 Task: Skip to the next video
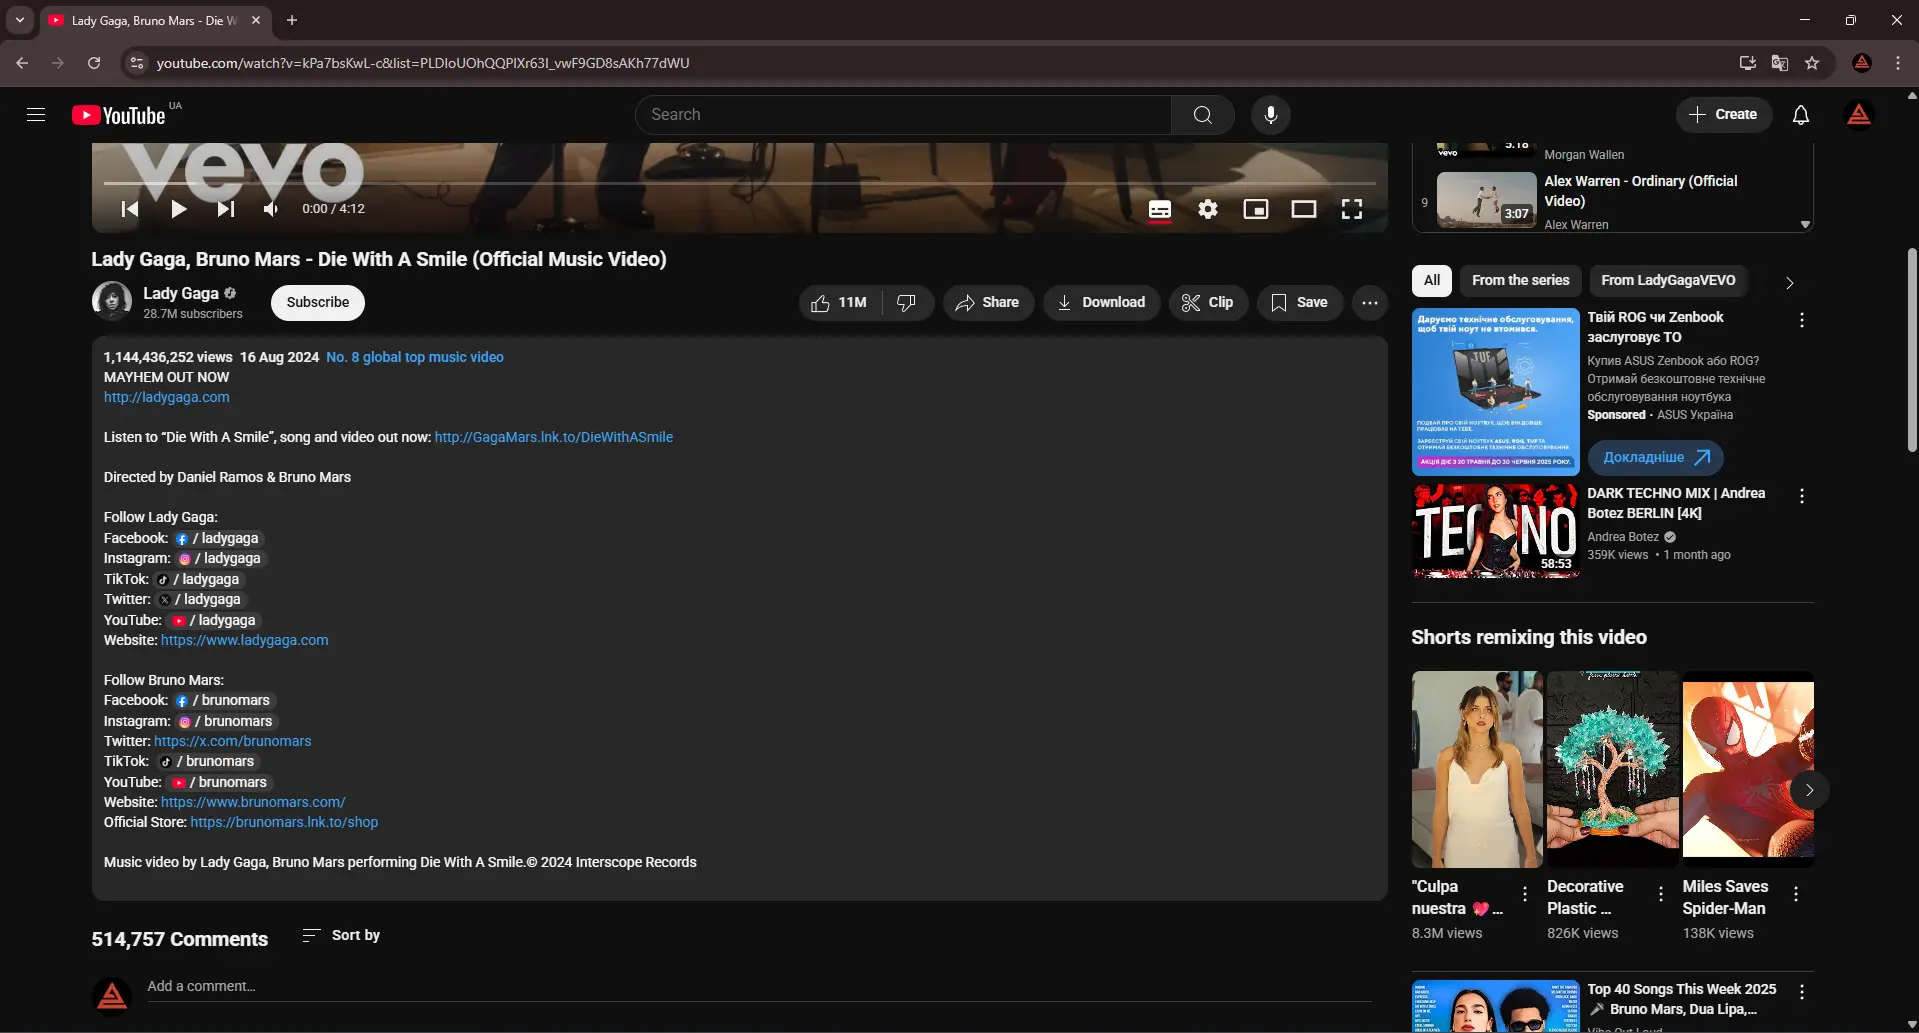pos(225,208)
